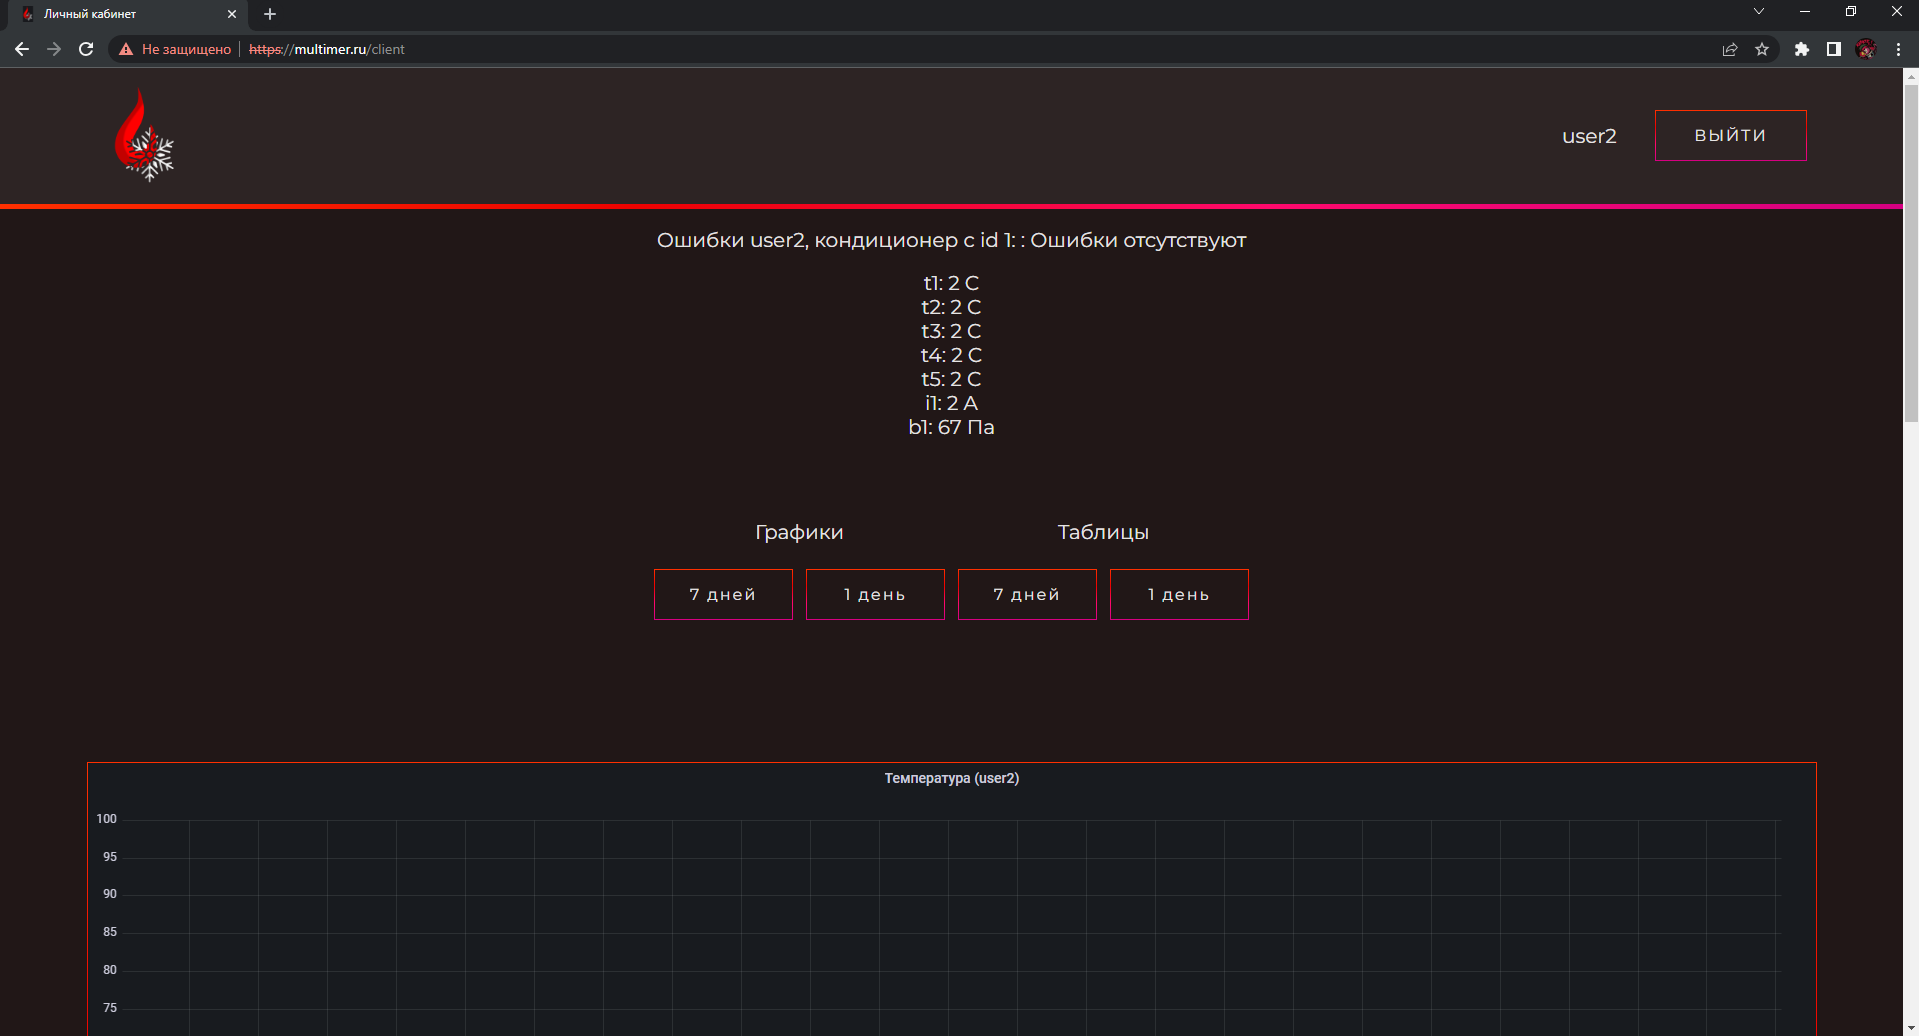1919x1036 pixels.
Task: Expand the tab search dropdown chevron
Action: point(1759,12)
